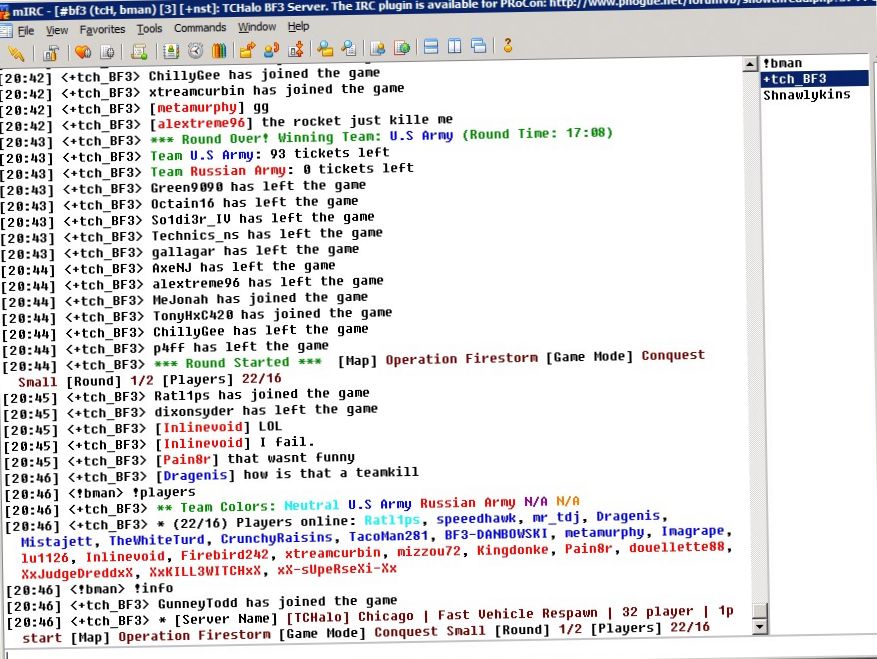This screenshot has width=877, height=659.
Task: Click the Help question mark icon
Action: (508, 45)
